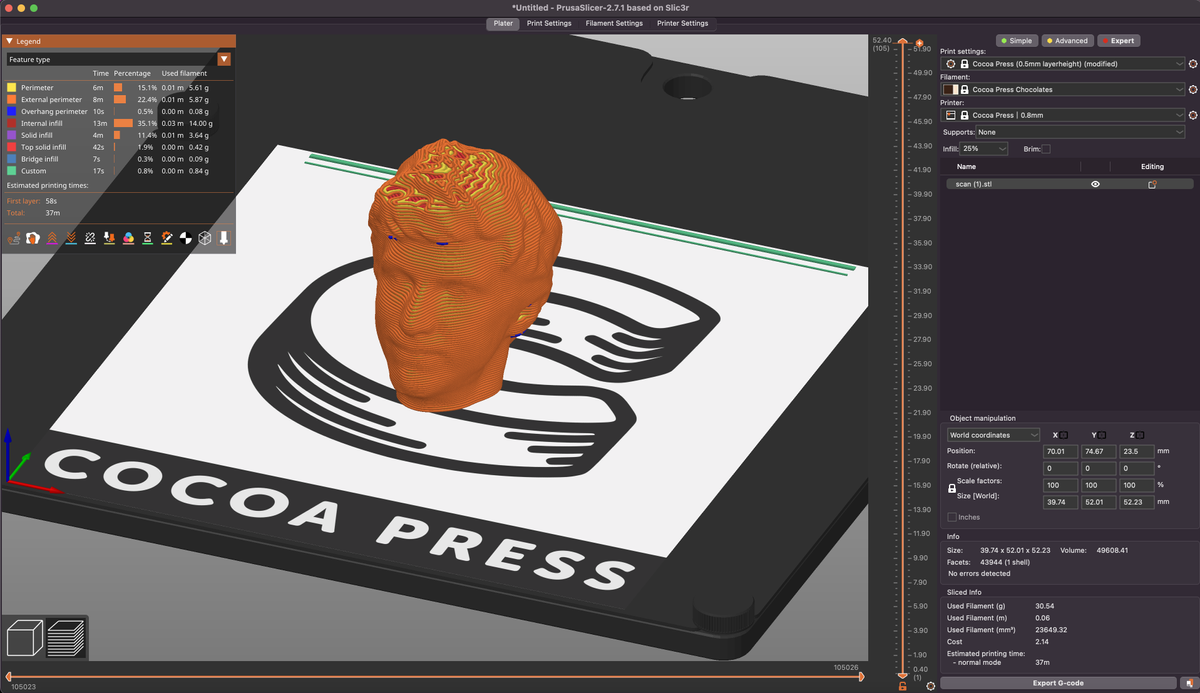Open the Filament Settings tab
The width and height of the screenshot is (1200, 693).
[614, 23]
